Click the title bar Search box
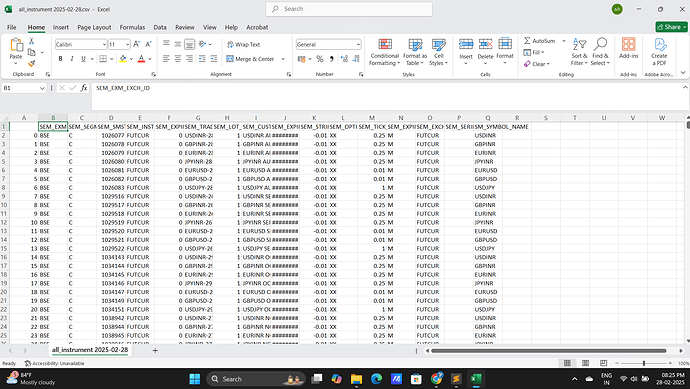Viewport: 690px width, 389px height. pyautogui.click(x=349, y=9)
